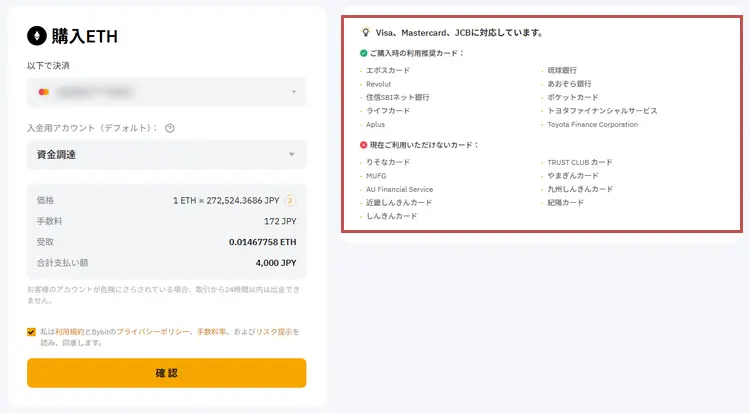
Task: Click the やまぎんカード entry
Action: point(573,176)
